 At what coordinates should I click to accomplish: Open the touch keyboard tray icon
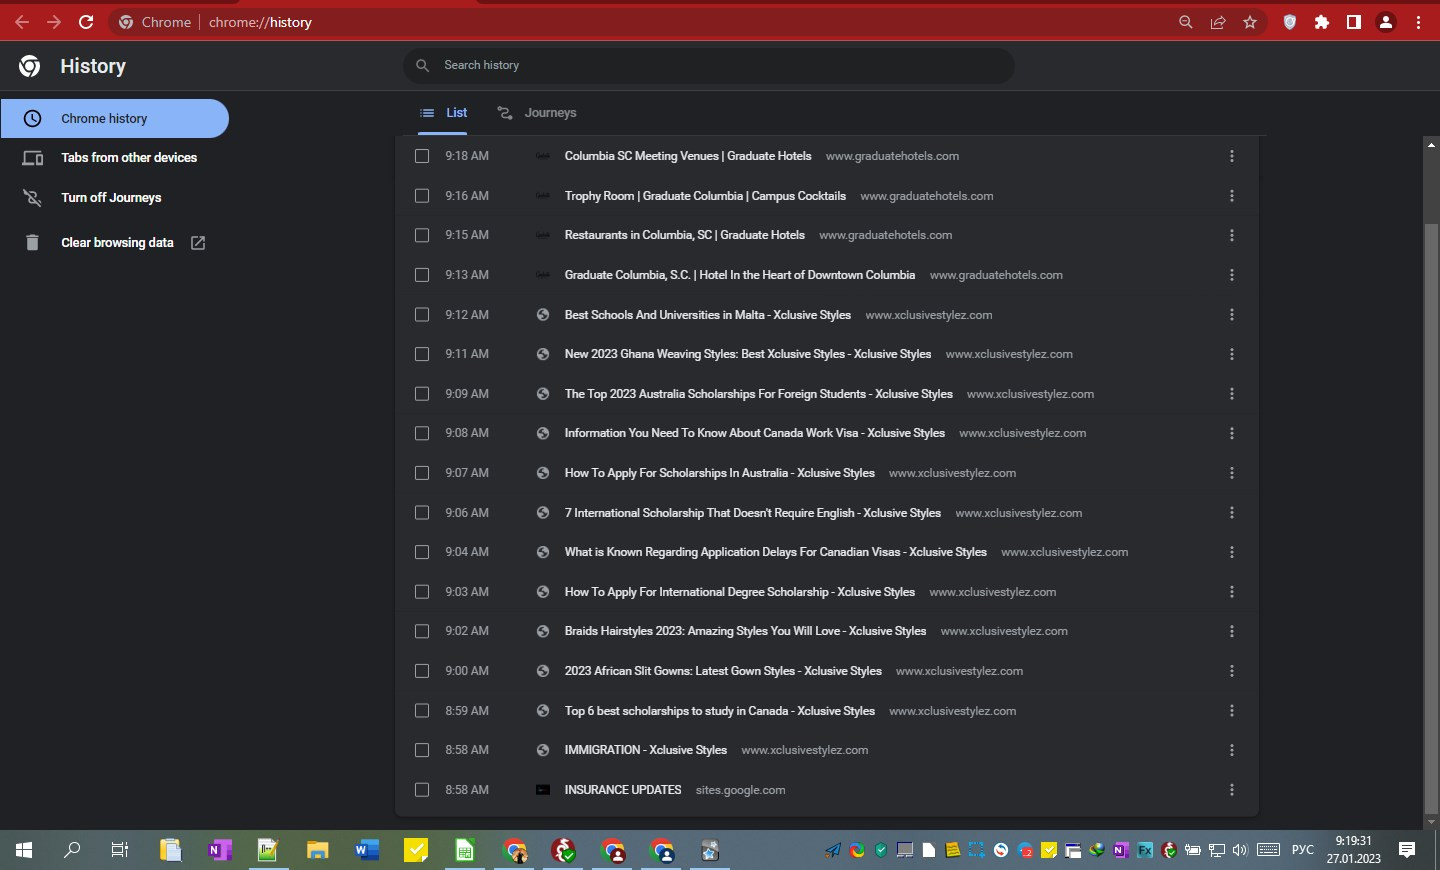coord(1269,850)
